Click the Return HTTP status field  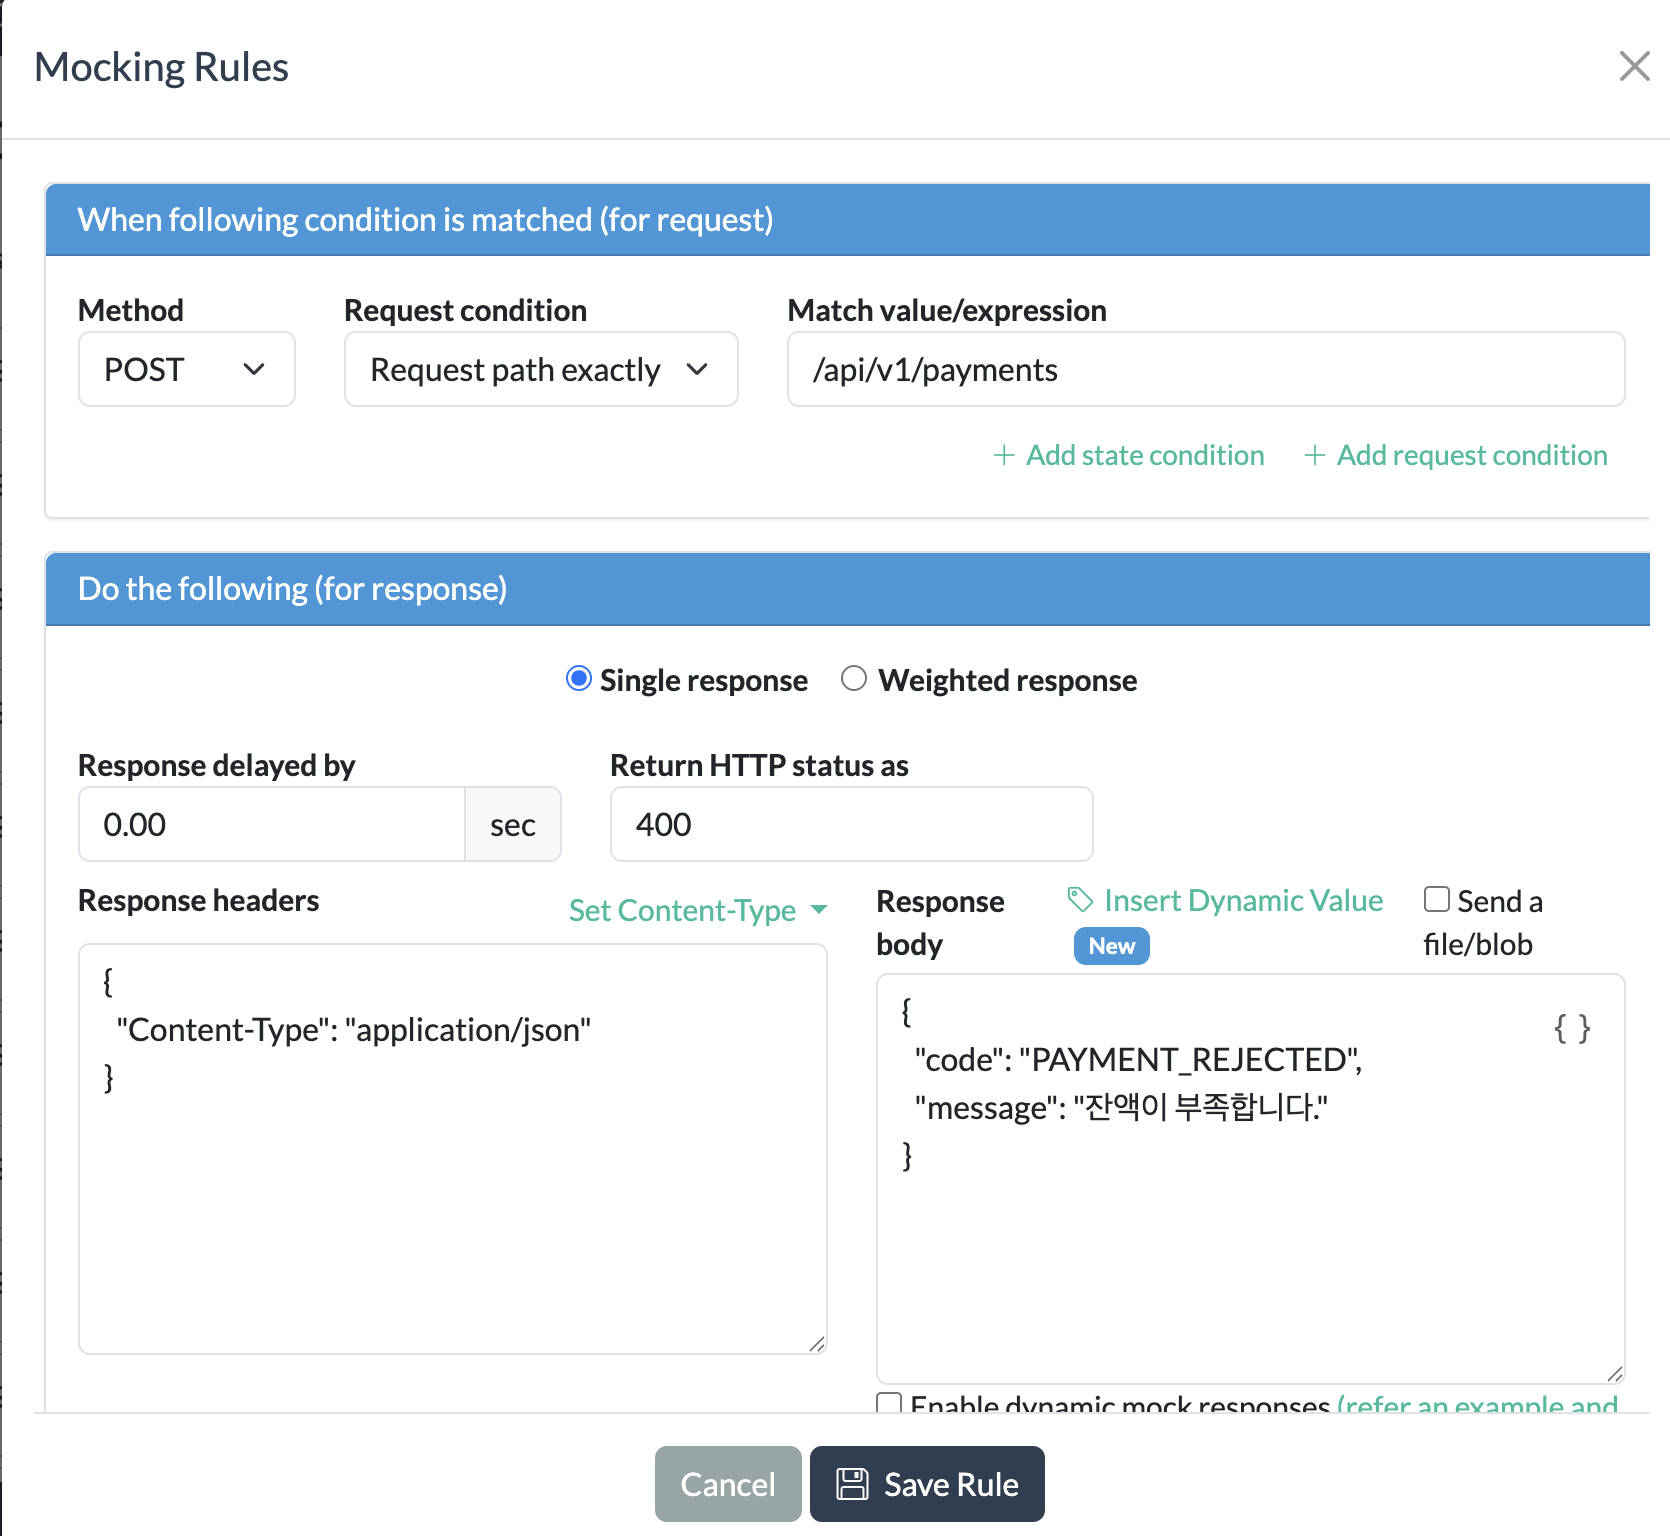(x=851, y=825)
